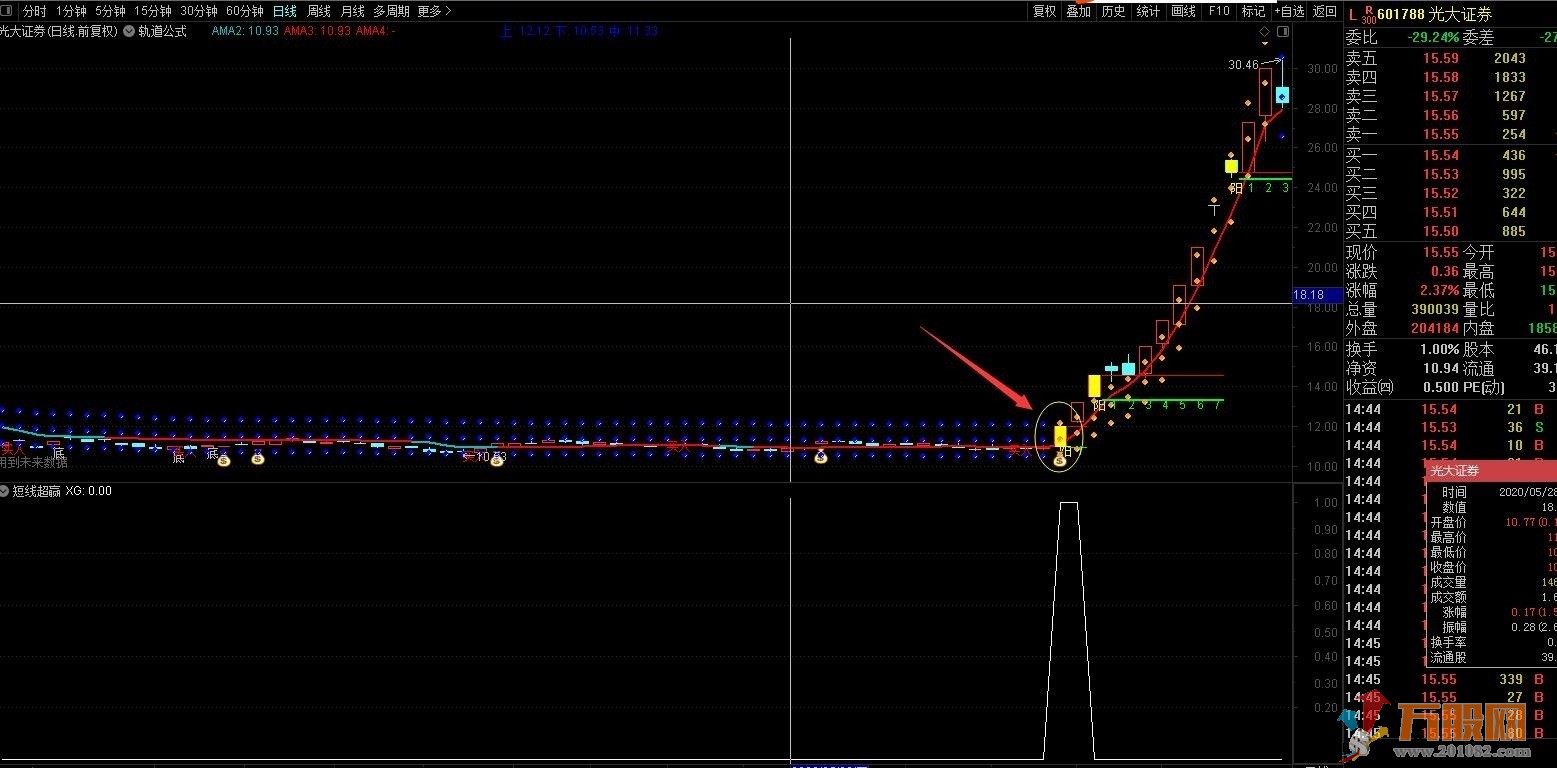This screenshot has width=1557, height=768.
Task: Click the 复权 adjustment button
Action: (1044, 11)
